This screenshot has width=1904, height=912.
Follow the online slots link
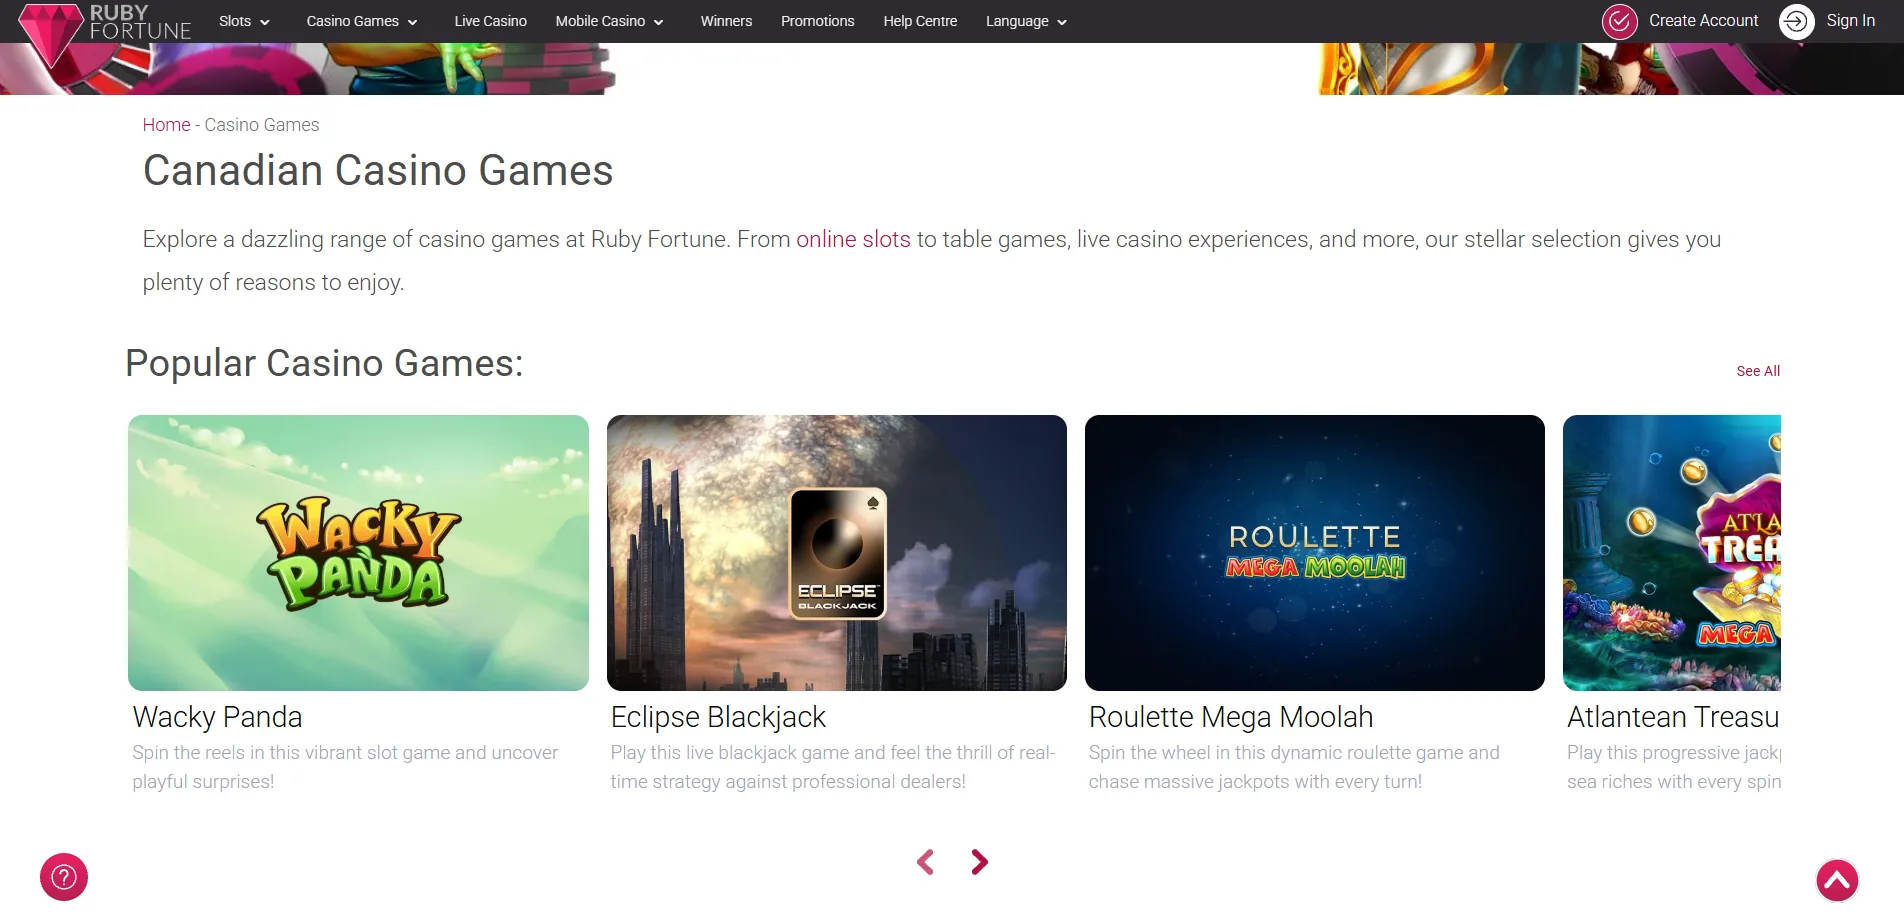[x=853, y=240]
